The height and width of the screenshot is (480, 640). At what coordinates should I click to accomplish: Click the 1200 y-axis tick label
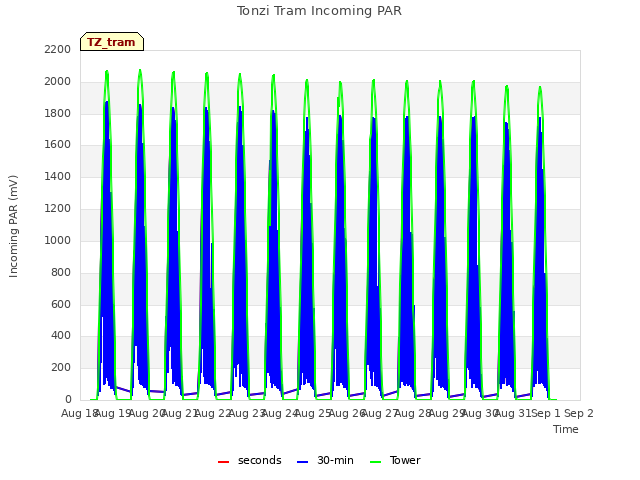(58, 209)
